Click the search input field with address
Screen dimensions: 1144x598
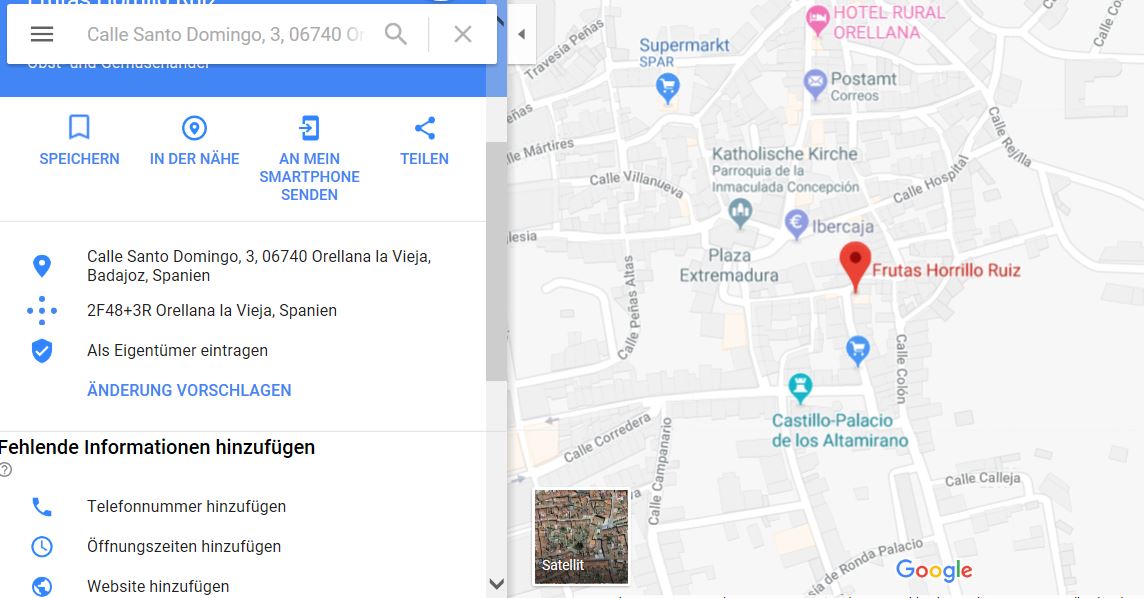click(225, 34)
